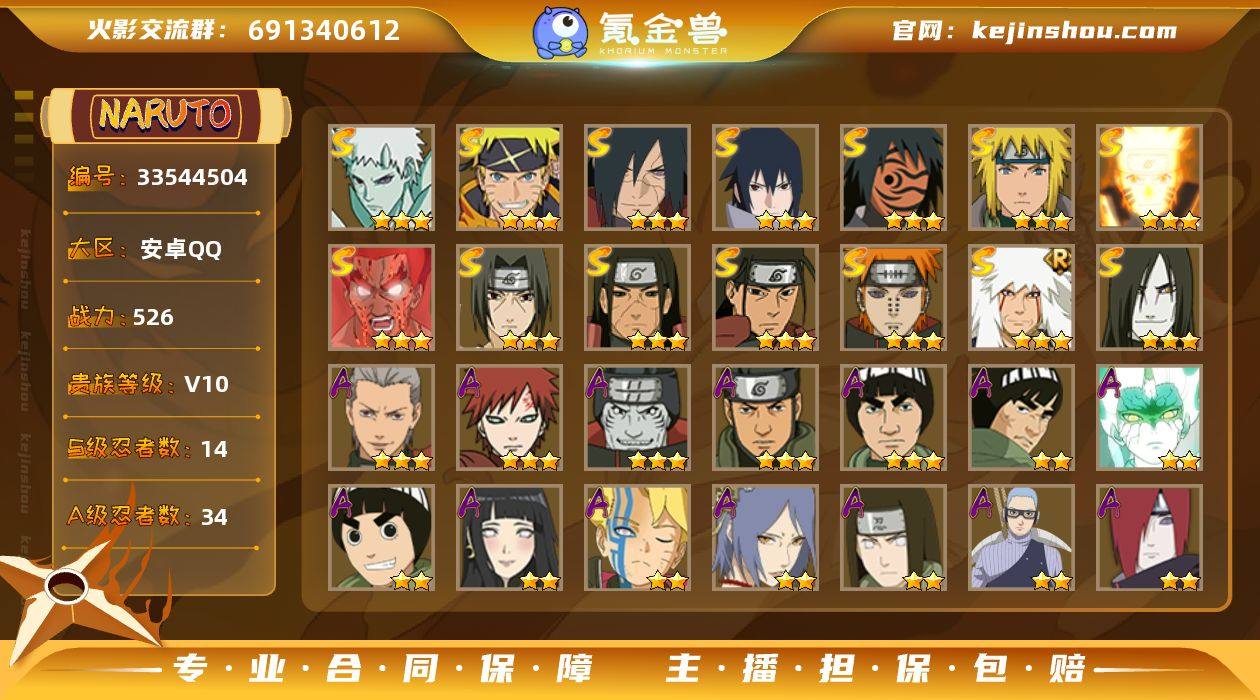Click the blue-haired Konan portrait
The height and width of the screenshot is (700, 1260).
click(765, 538)
